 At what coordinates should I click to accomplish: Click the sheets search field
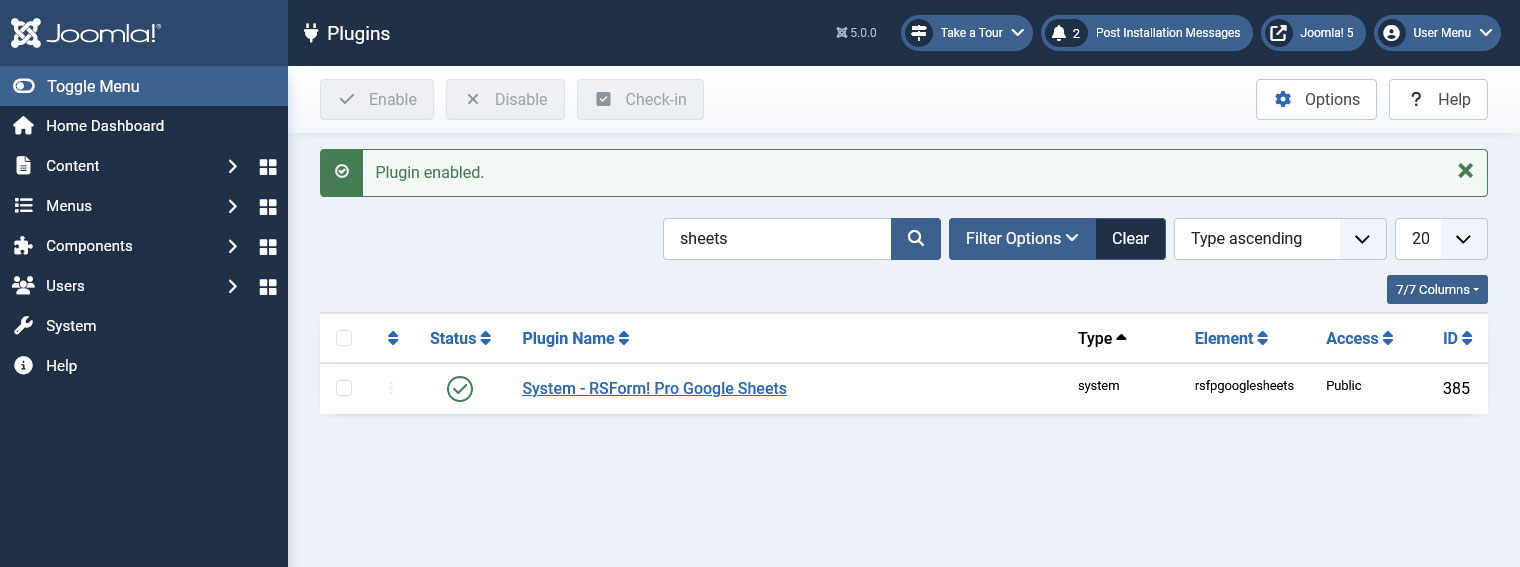[777, 239]
